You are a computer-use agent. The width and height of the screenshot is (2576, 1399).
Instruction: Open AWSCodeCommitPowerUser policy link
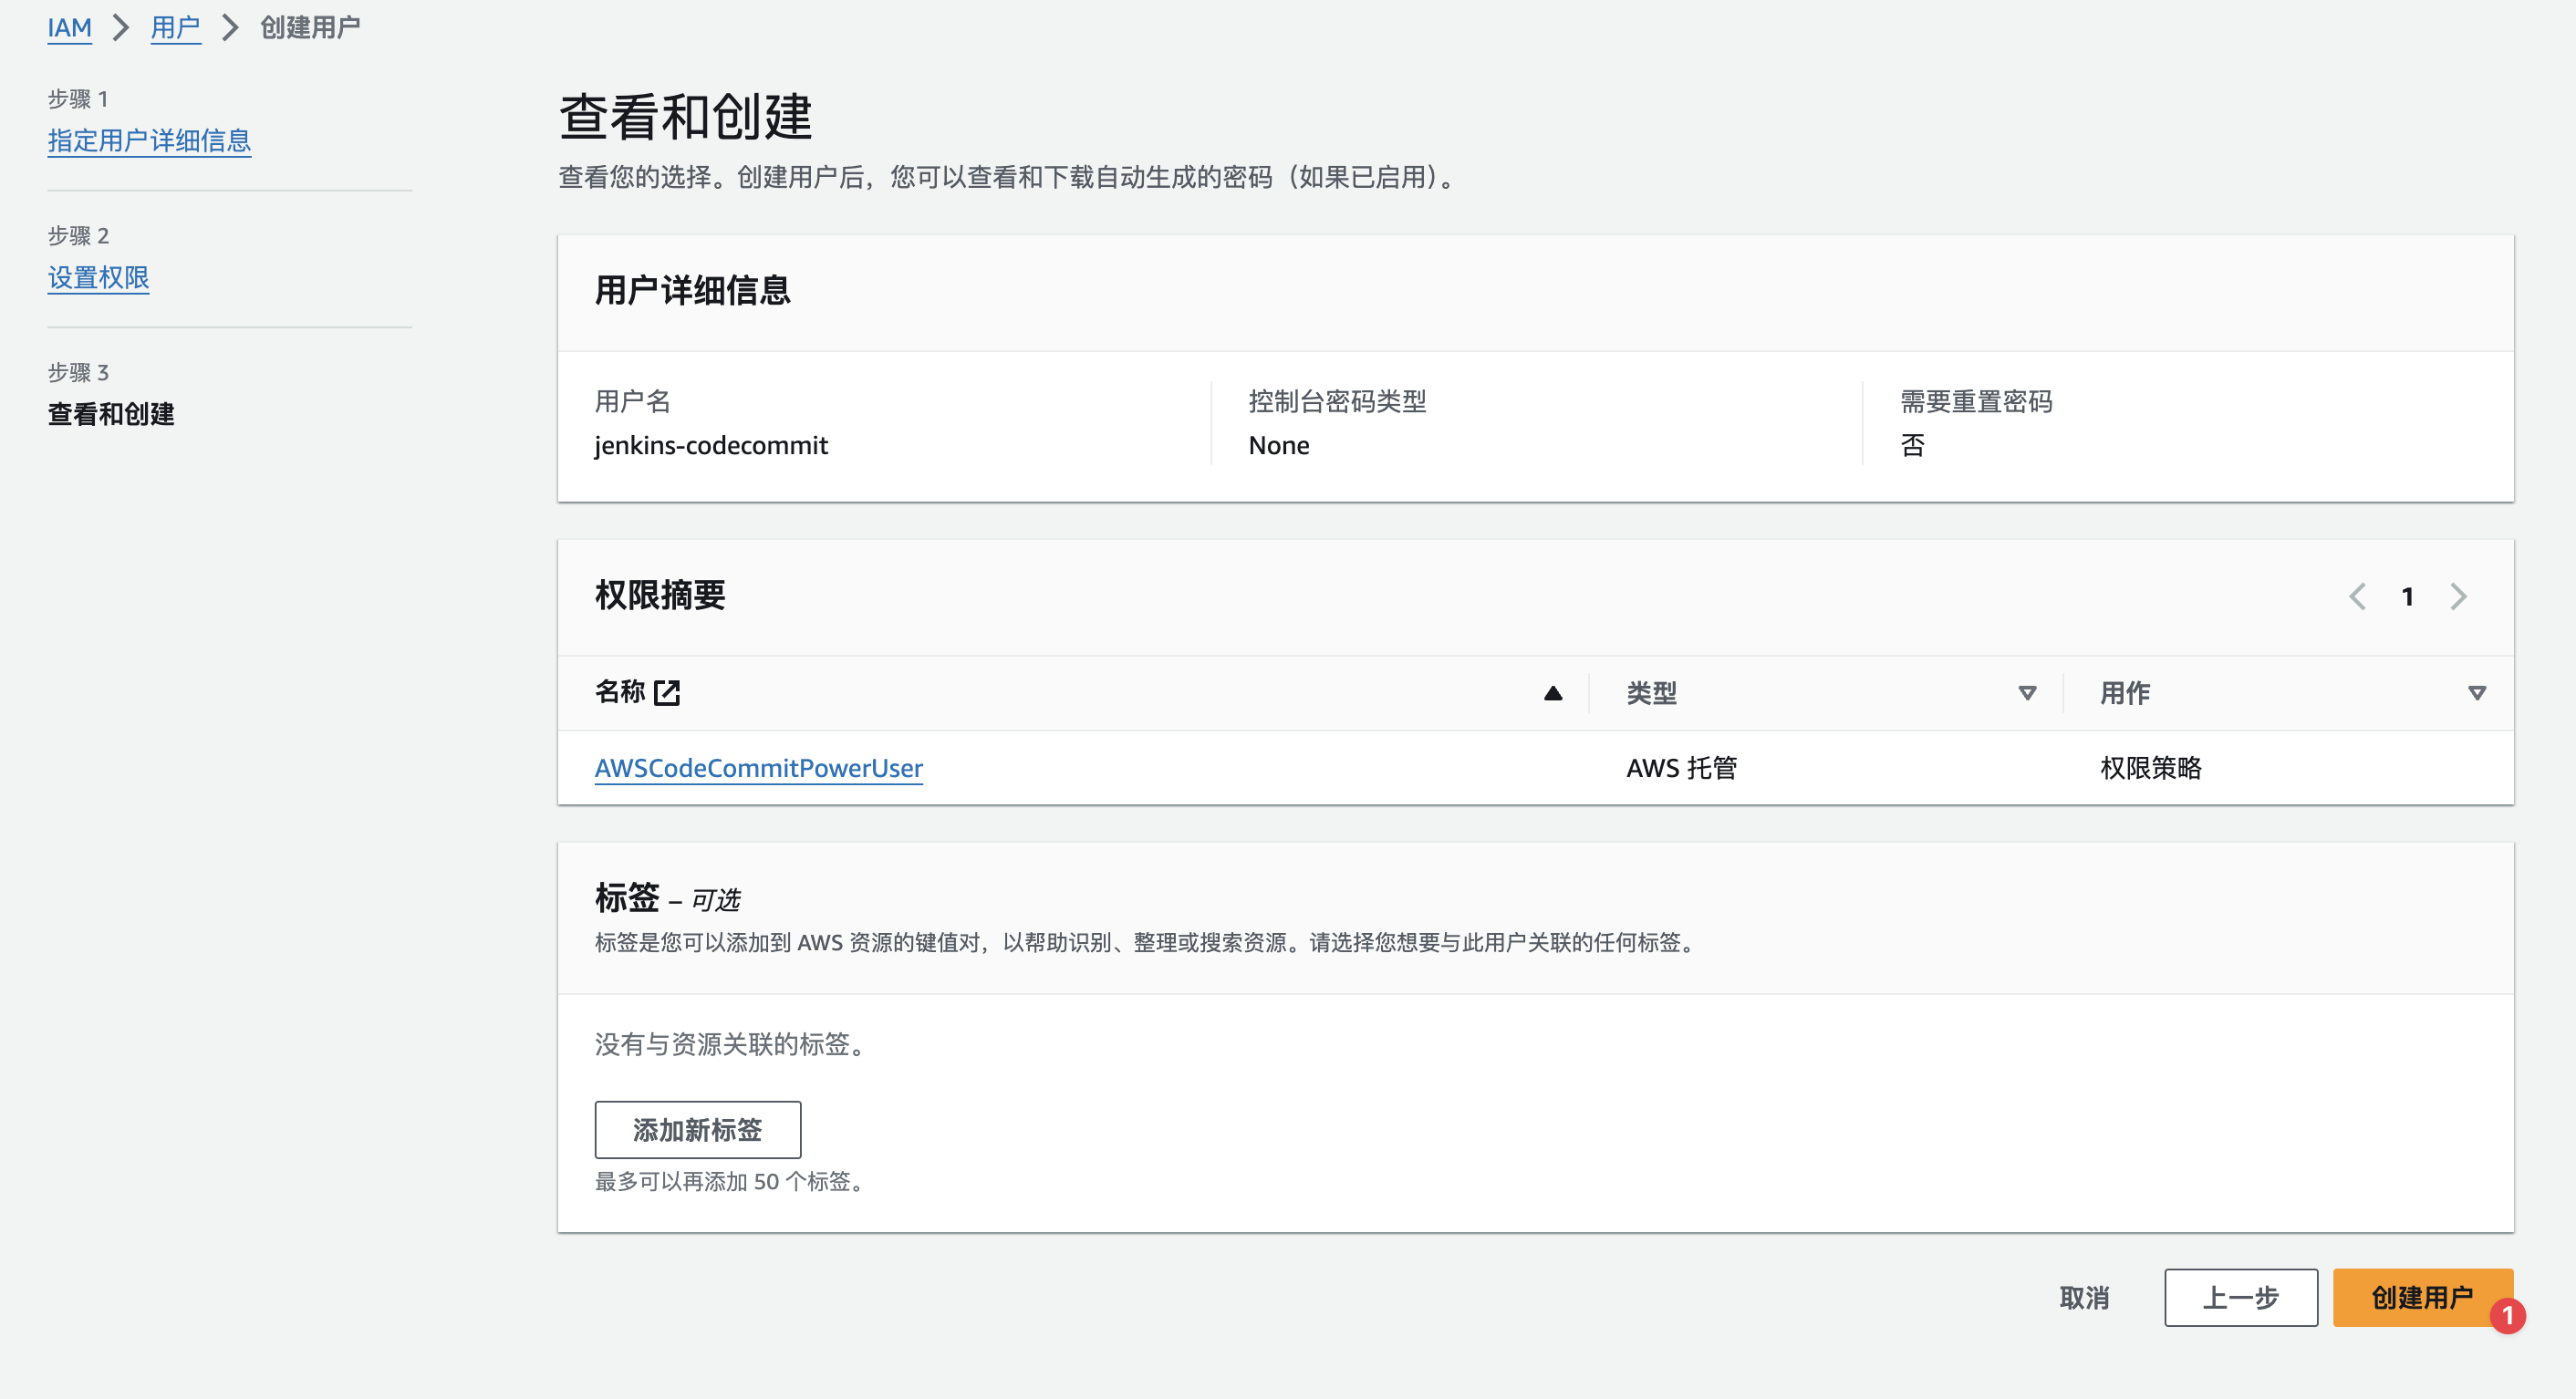click(x=758, y=768)
